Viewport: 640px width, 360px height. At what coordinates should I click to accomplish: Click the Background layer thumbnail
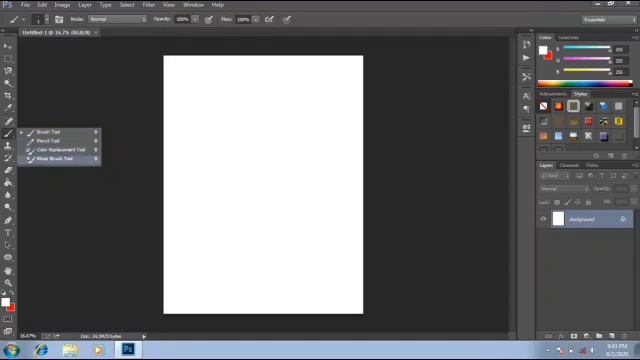pyautogui.click(x=558, y=219)
